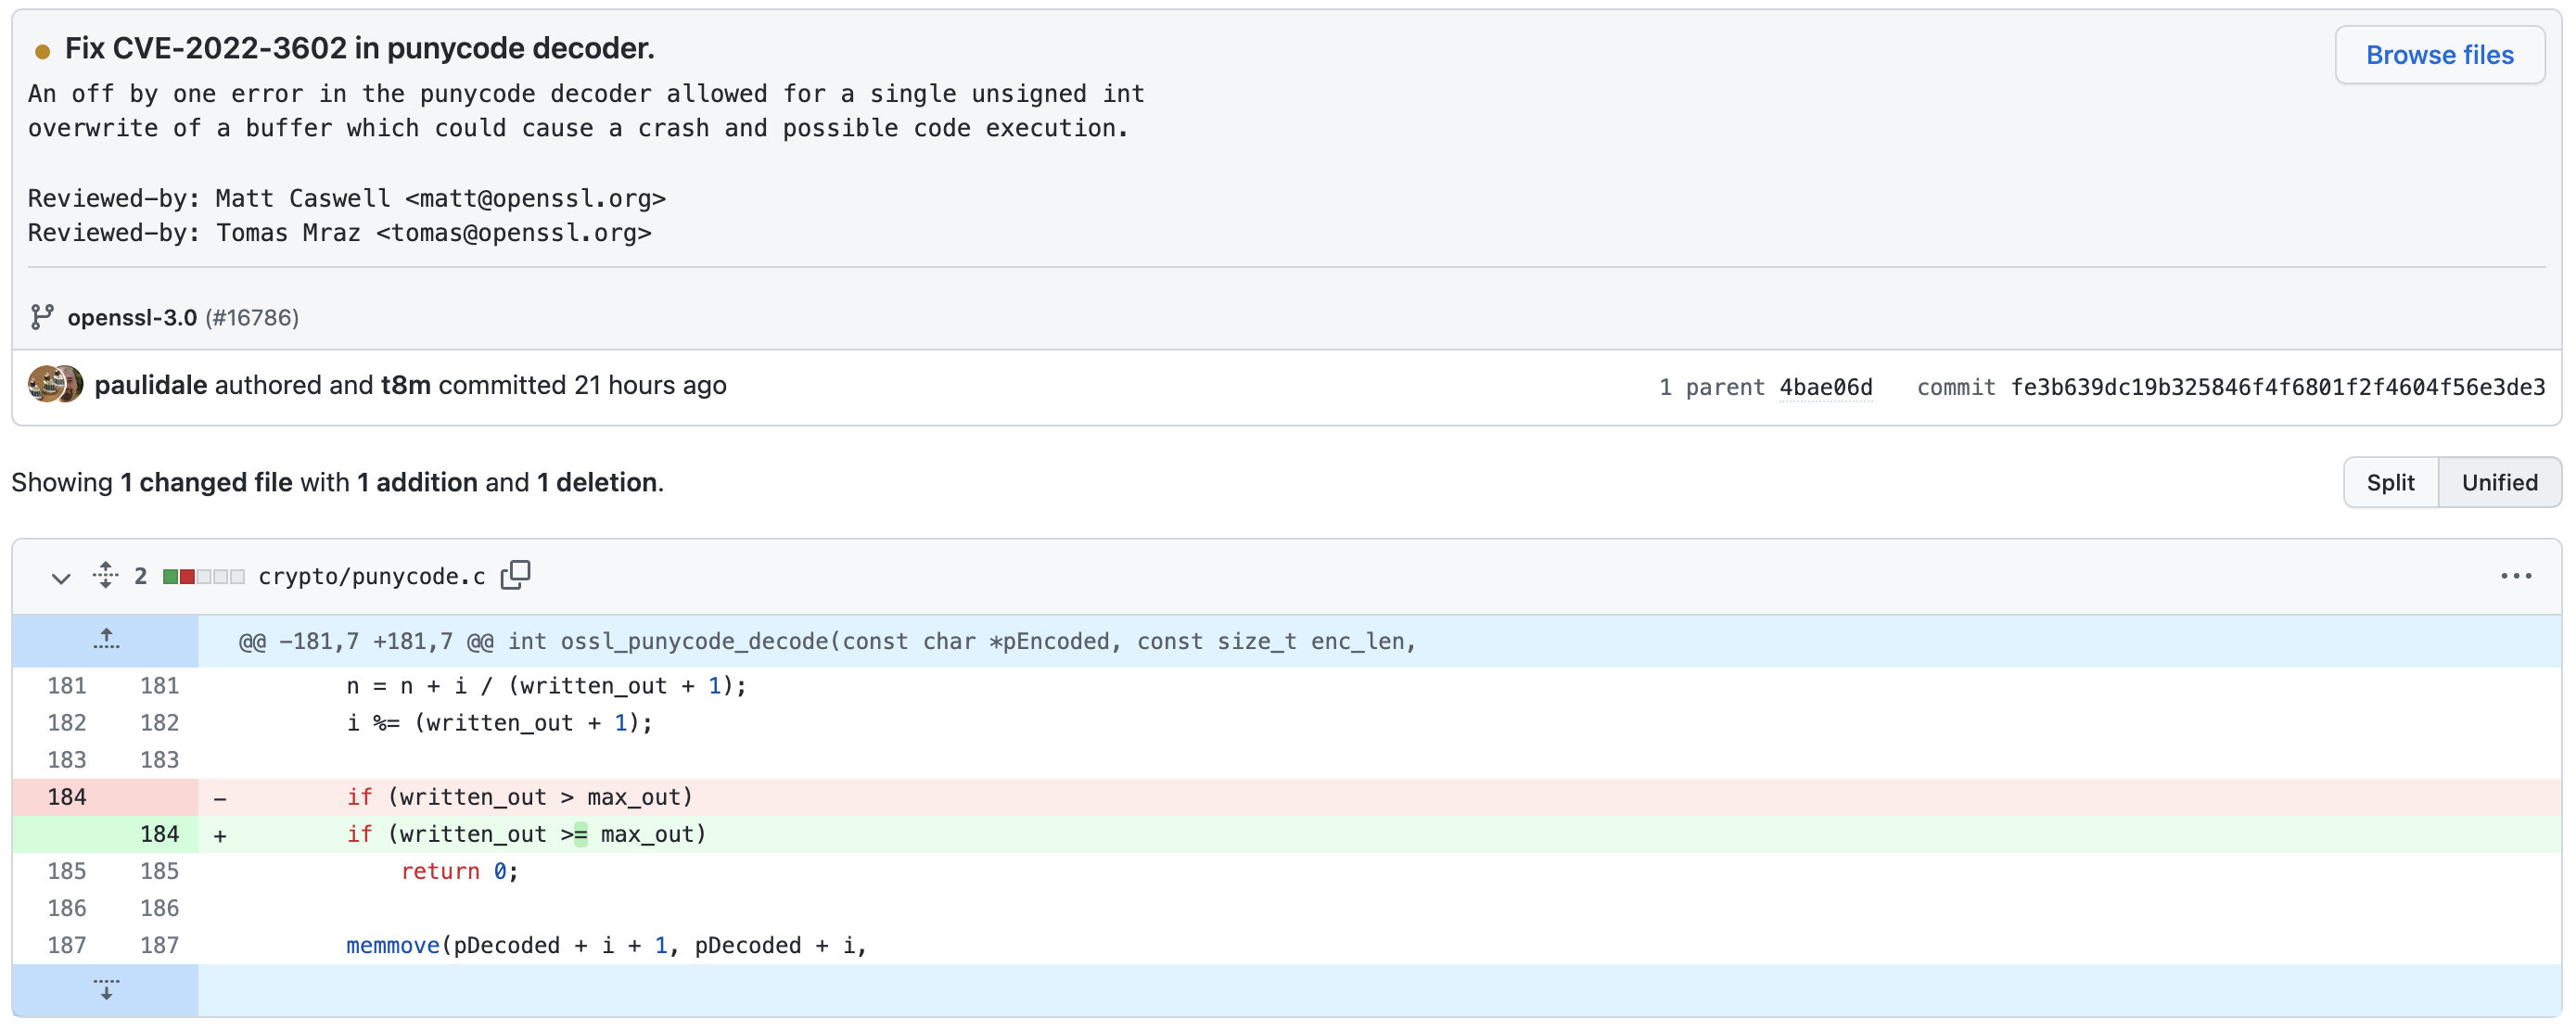Screen dimensions: 2576x1031
Task: Collapse the crypto/punycode.c file diff
Action: [x=61, y=578]
